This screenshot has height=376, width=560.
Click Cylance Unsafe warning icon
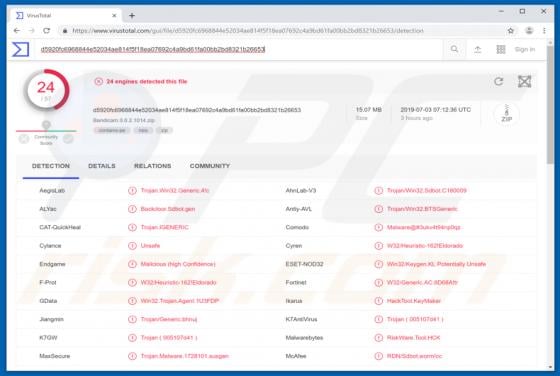pyautogui.click(x=132, y=246)
